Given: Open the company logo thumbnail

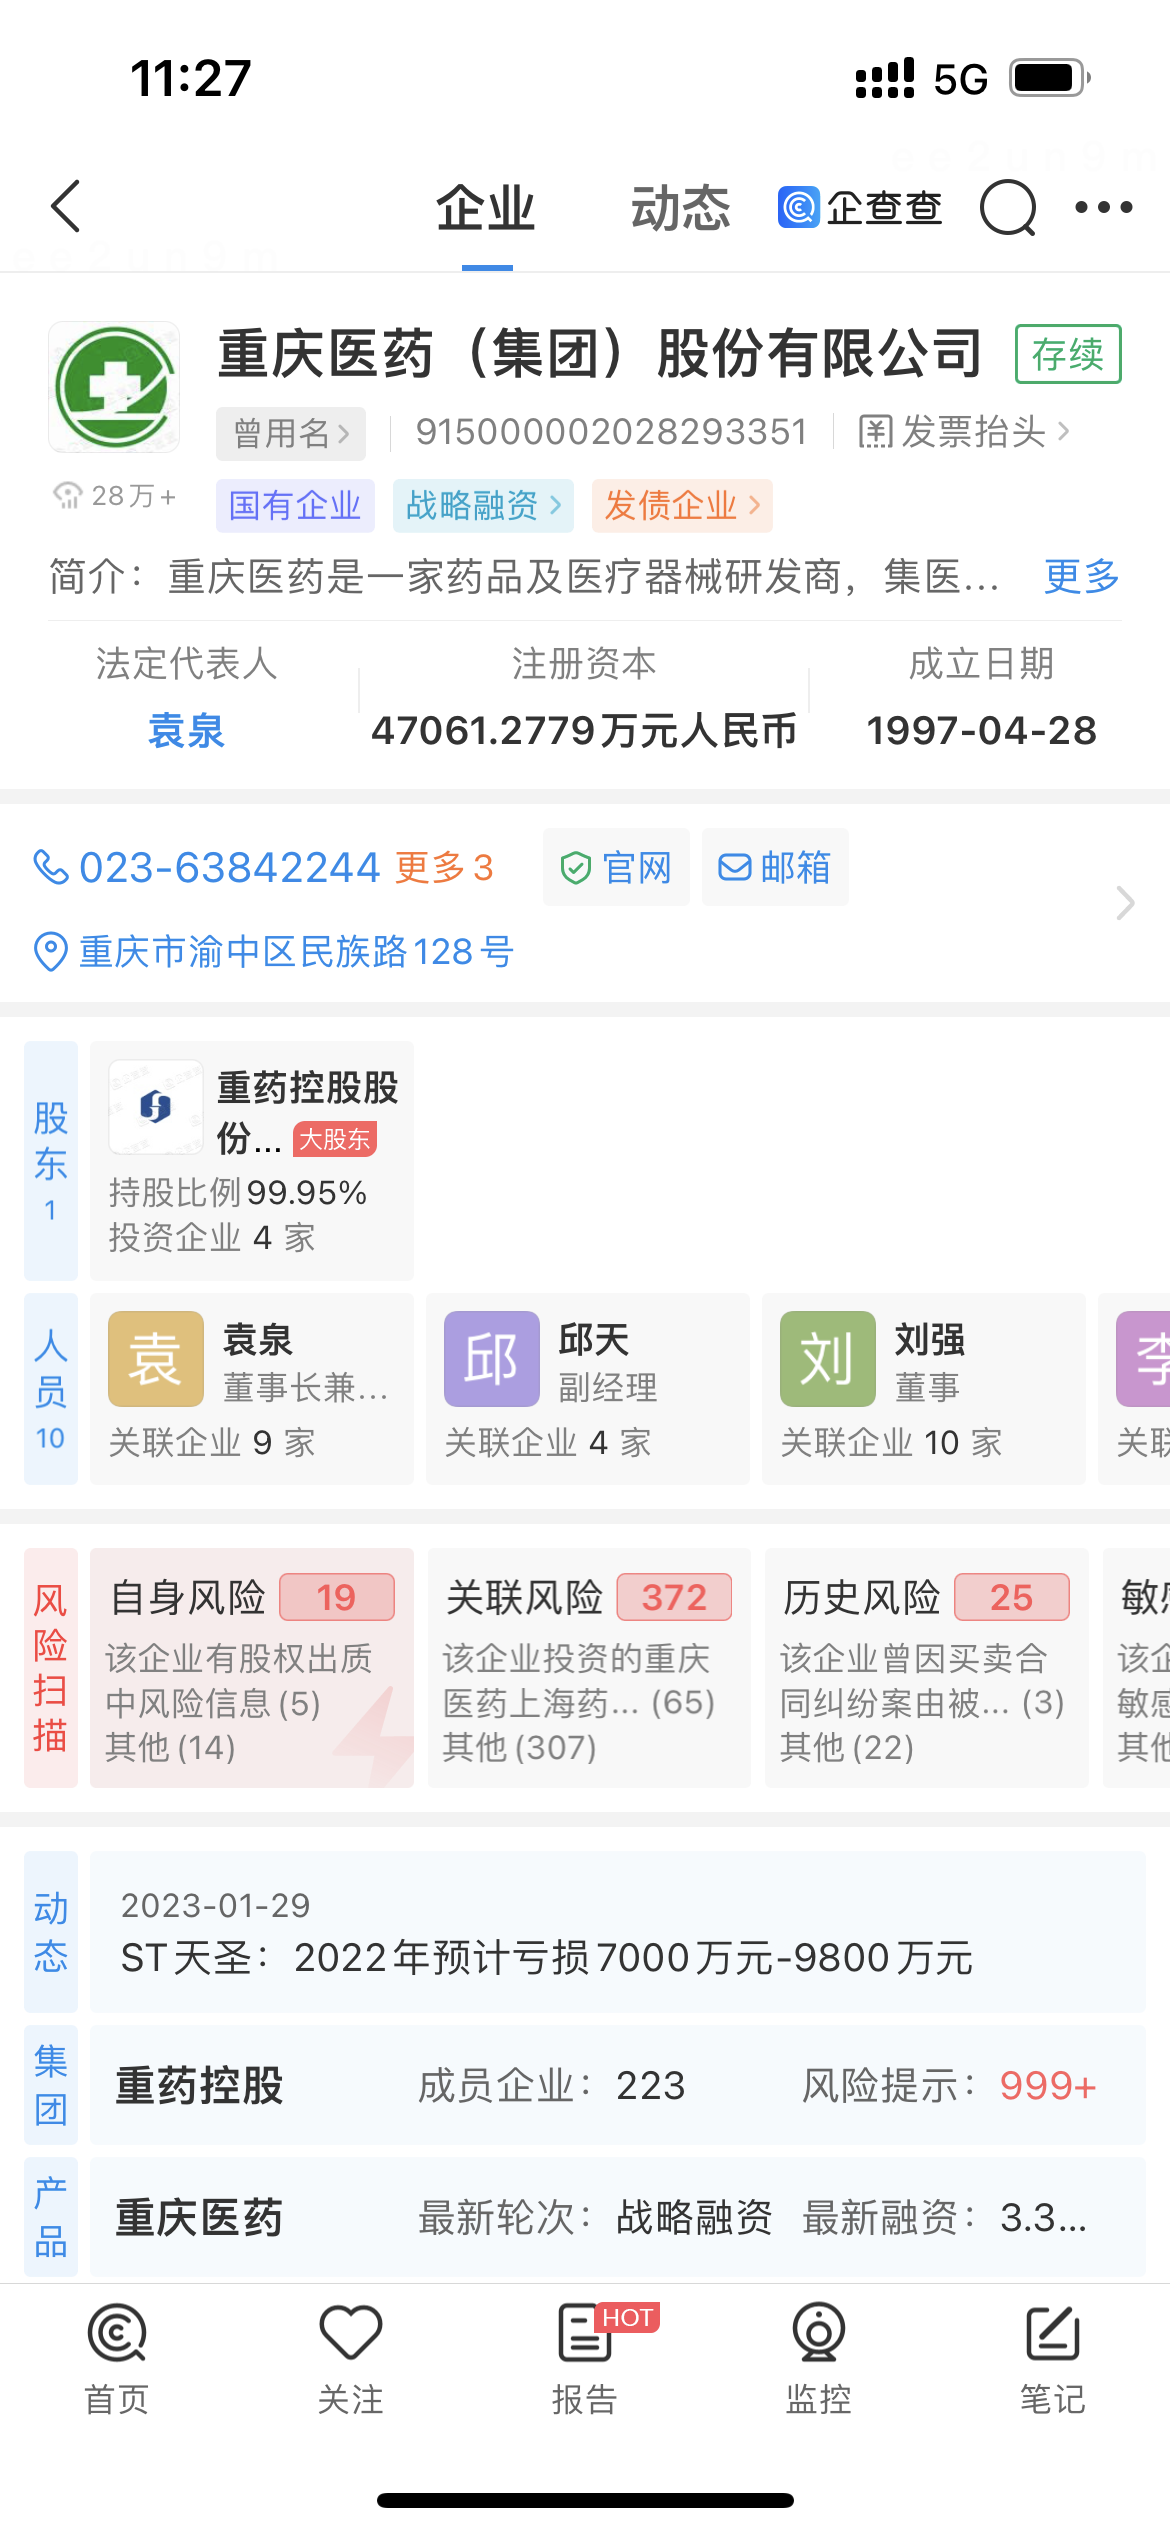Looking at the screenshot, I should coord(114,387).
